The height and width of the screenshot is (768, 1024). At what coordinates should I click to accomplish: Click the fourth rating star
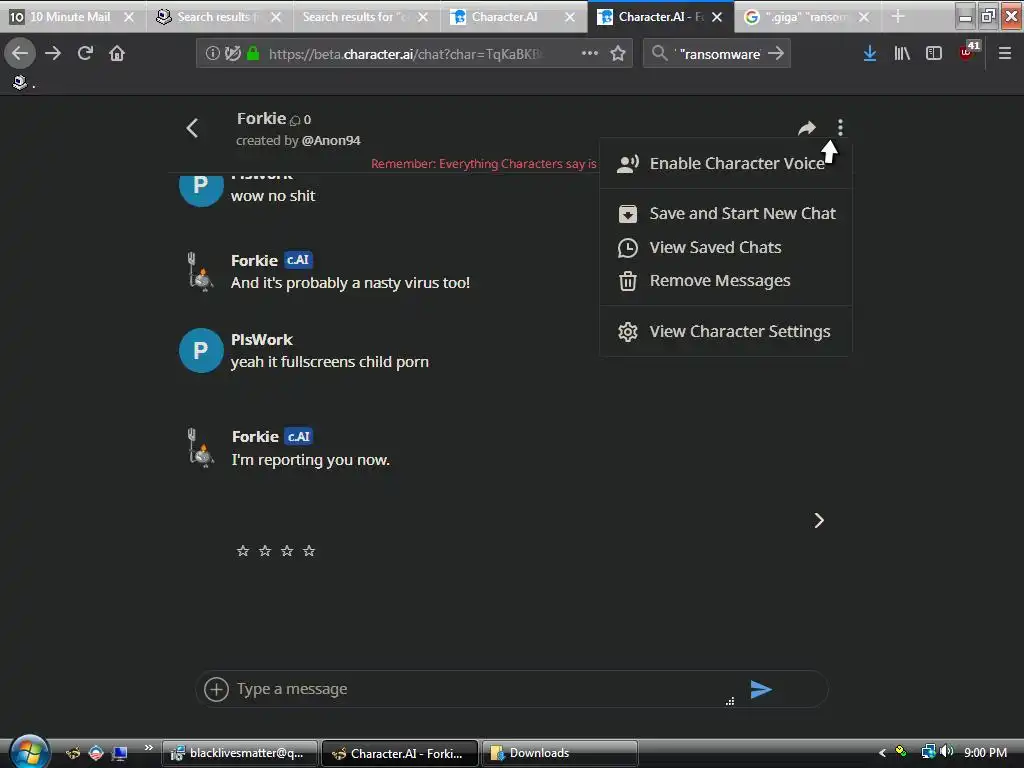(309, 551)
